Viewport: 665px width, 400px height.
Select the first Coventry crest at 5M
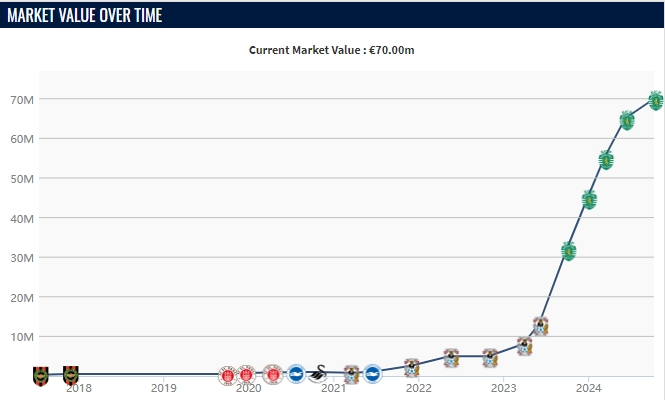pyautogui.click(x=452, y=357)
